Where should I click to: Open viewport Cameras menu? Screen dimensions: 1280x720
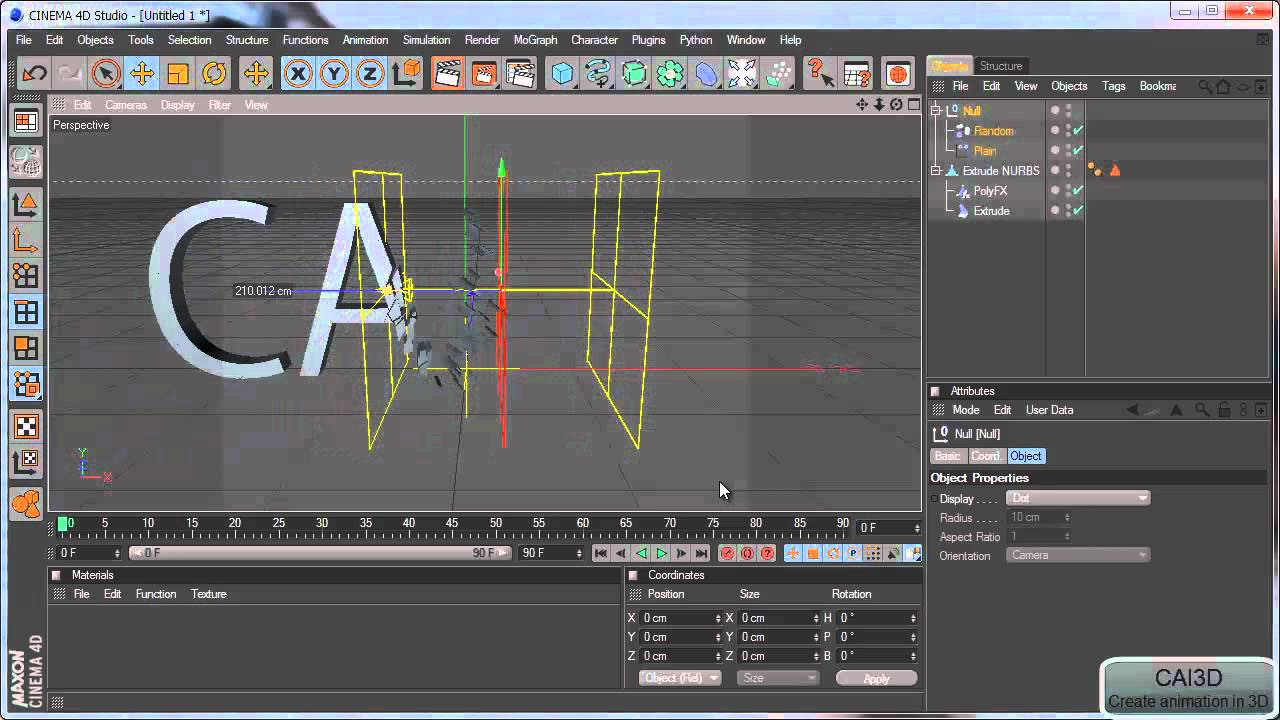tap(126, 105)
